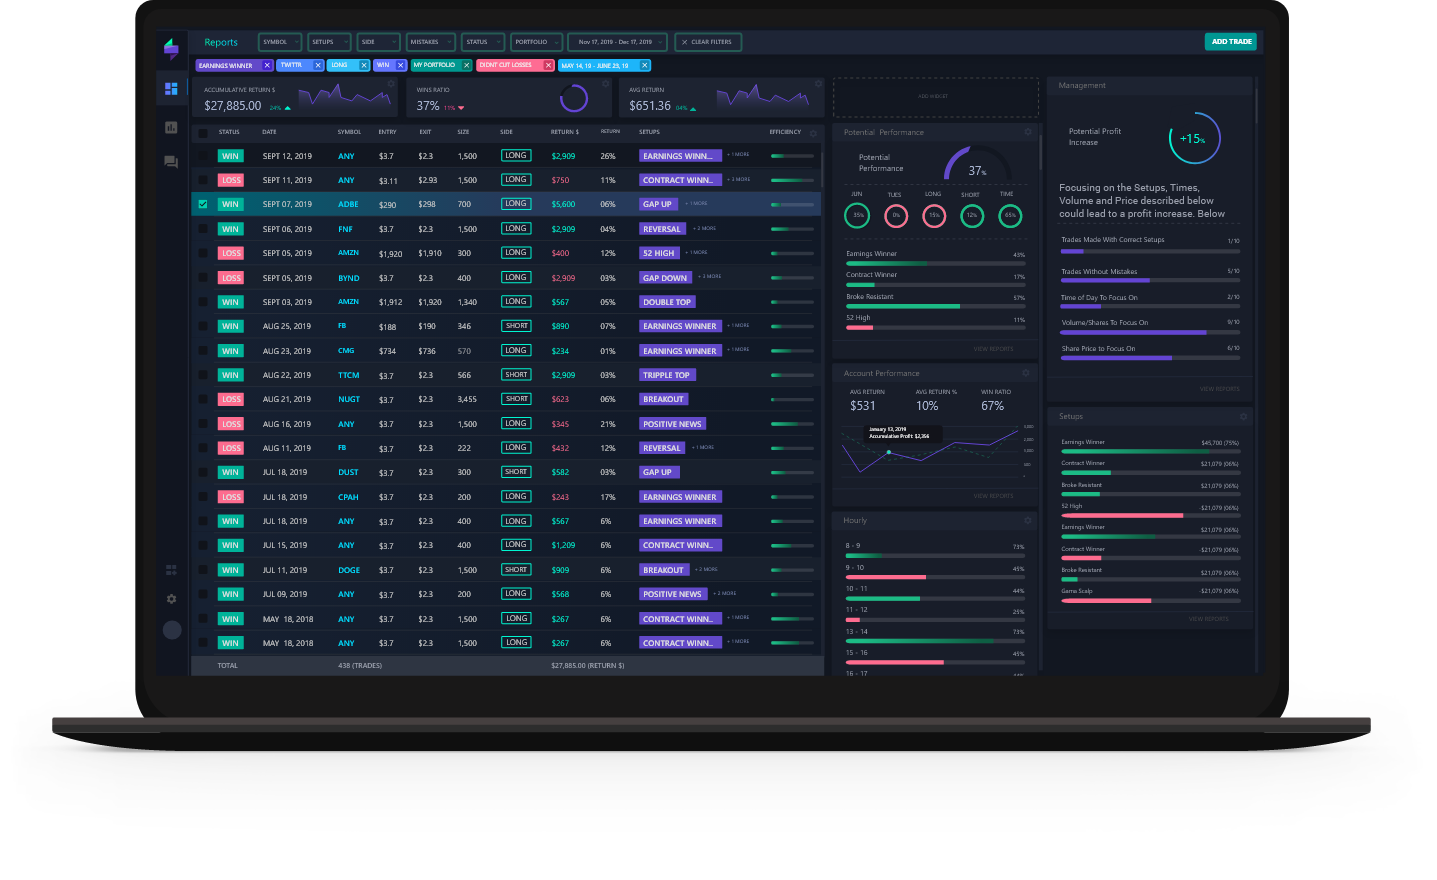1437x880 pixels.
Task: Open Hourly panel gear settings
Action: point(1027,520)
